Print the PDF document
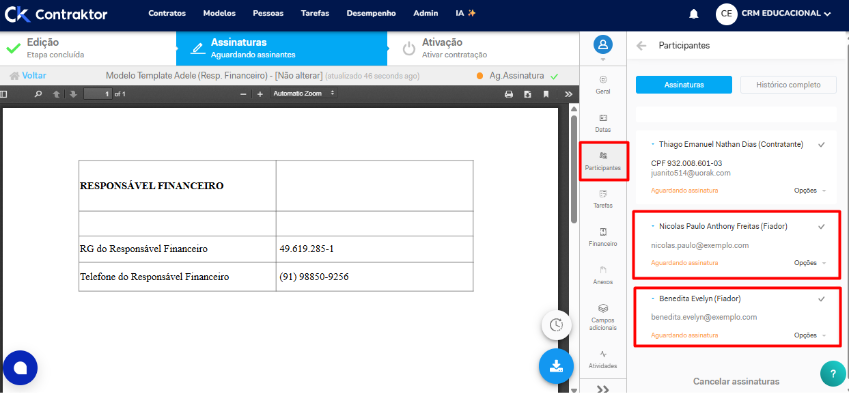849x393 pixels. (509, 94)
